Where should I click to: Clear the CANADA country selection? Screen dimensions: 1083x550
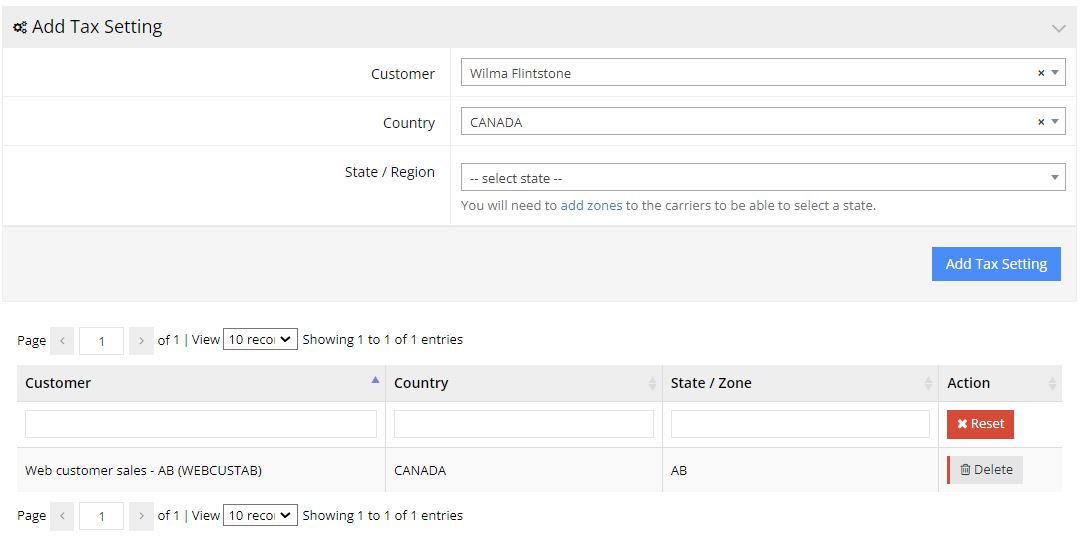click(x=1041, y=122)
